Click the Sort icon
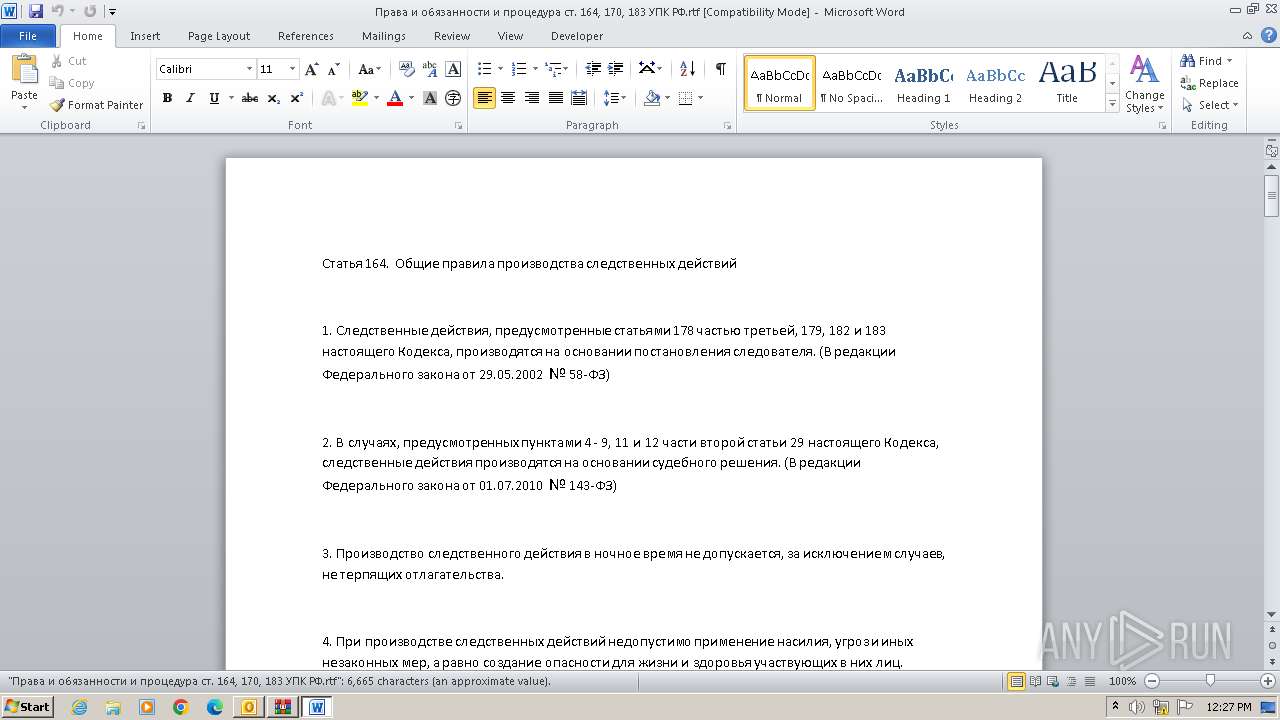This screenshot has height=720, width=1280. (x=687, y=69)
